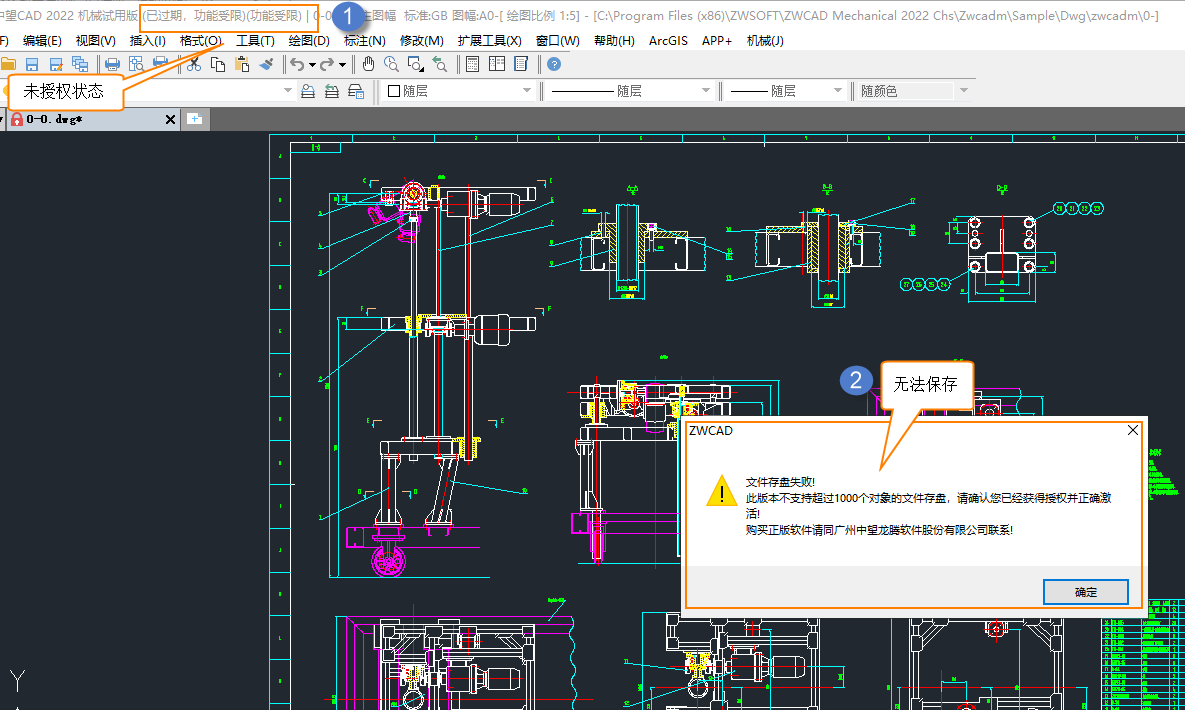Click the Layer Previous icon
This screenshot has height=710, width=1185.
pos(332,91)
